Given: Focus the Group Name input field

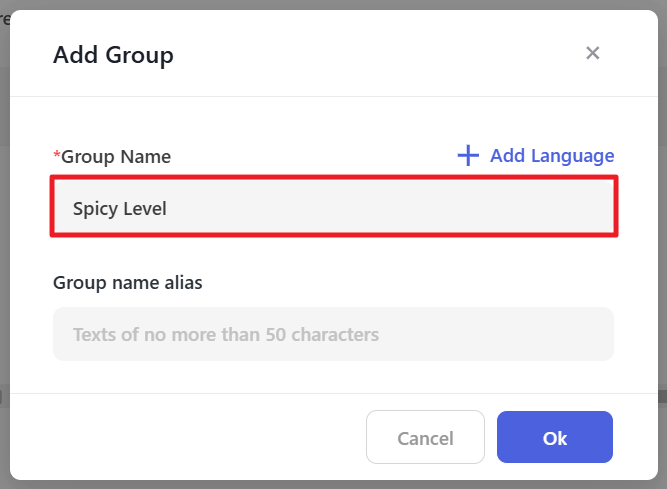Looking at the screenshot, I should (x=334, y=206).
